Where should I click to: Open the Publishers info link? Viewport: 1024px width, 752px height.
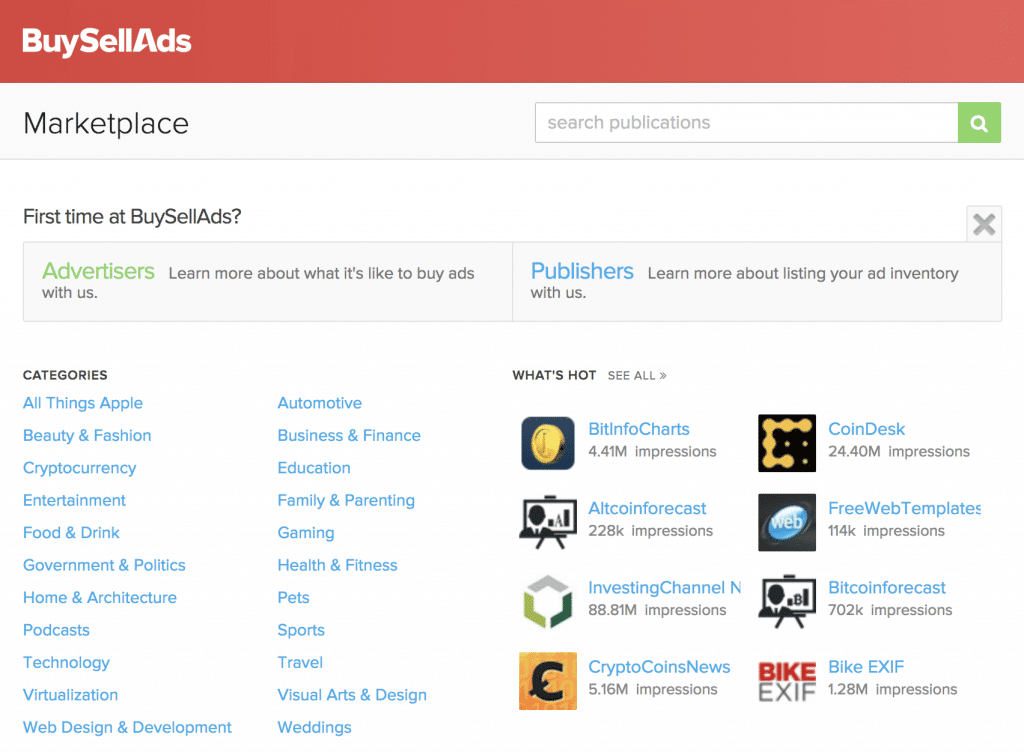click(582, 271)
